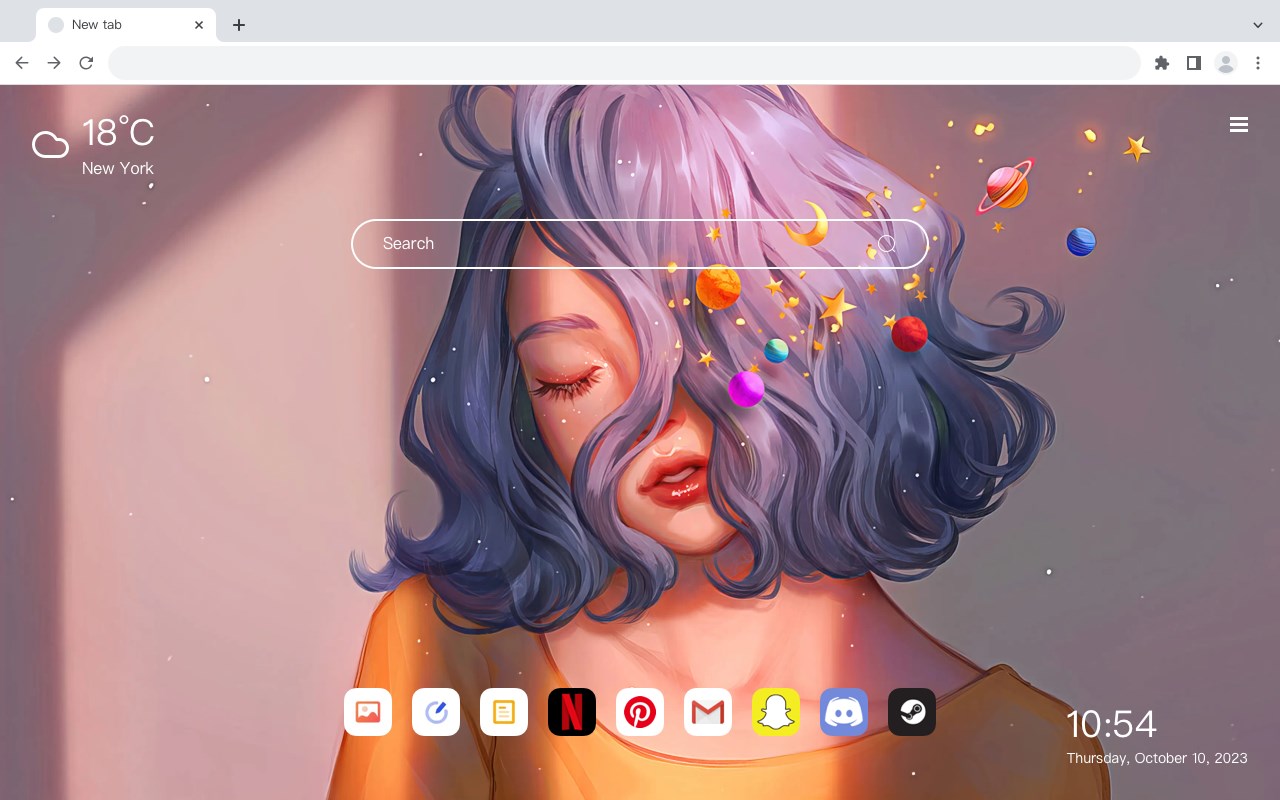Click the Thursday, October 10, 2023 date
1280x800 pixels.
tap(1157, 758)
